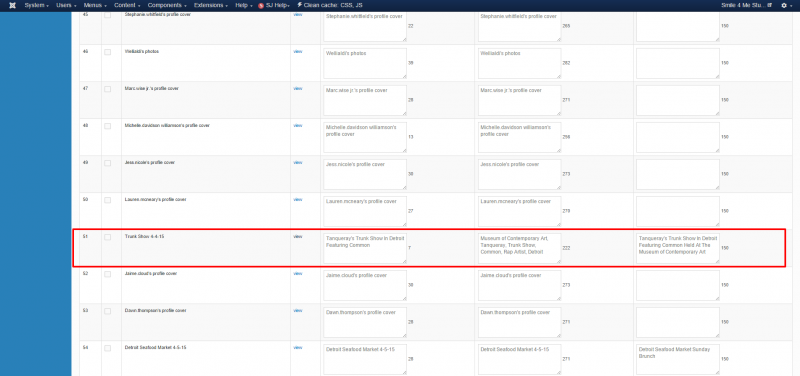
Task: Click the empty description field in Jaime.cloud's row
Action: tap(678, 285)
